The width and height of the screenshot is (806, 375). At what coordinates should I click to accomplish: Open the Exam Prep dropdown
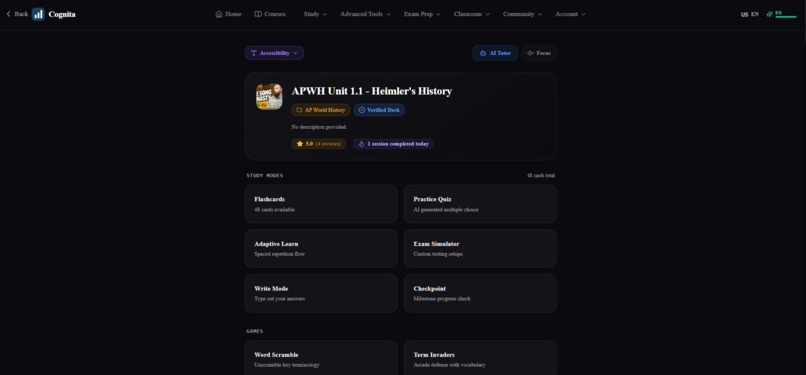422,14
